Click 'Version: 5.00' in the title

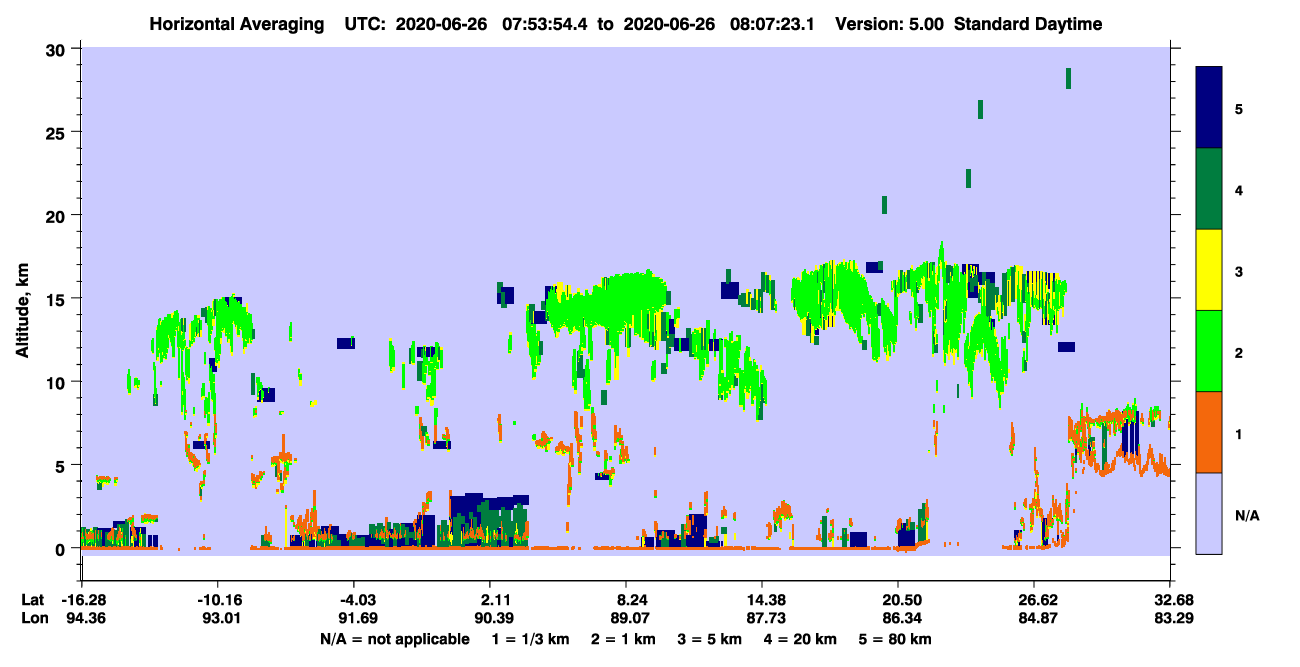(888, 24)
